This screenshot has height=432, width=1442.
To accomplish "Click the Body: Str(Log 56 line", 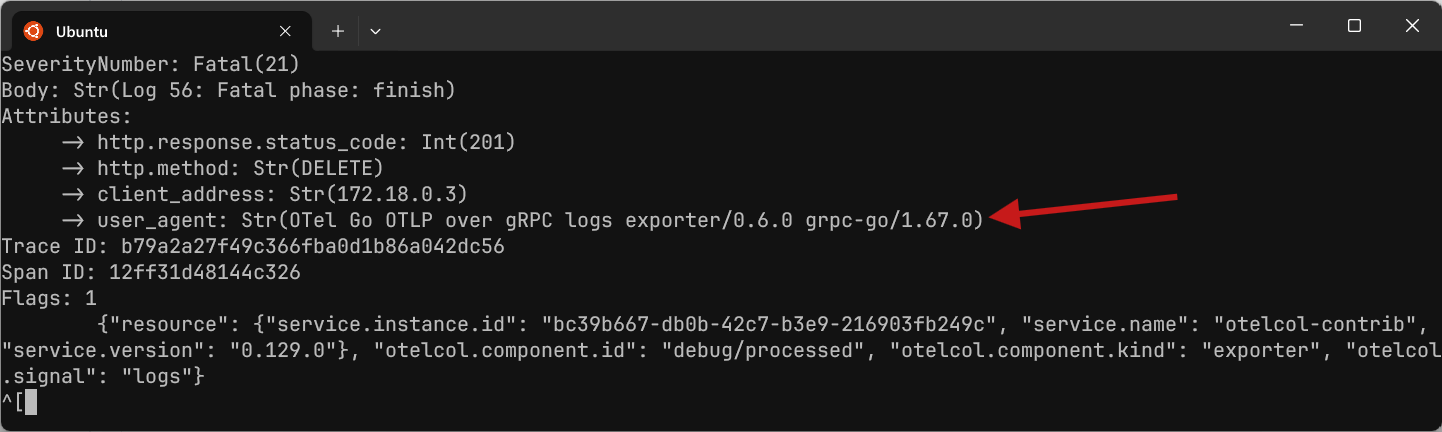I will (229, 90).
